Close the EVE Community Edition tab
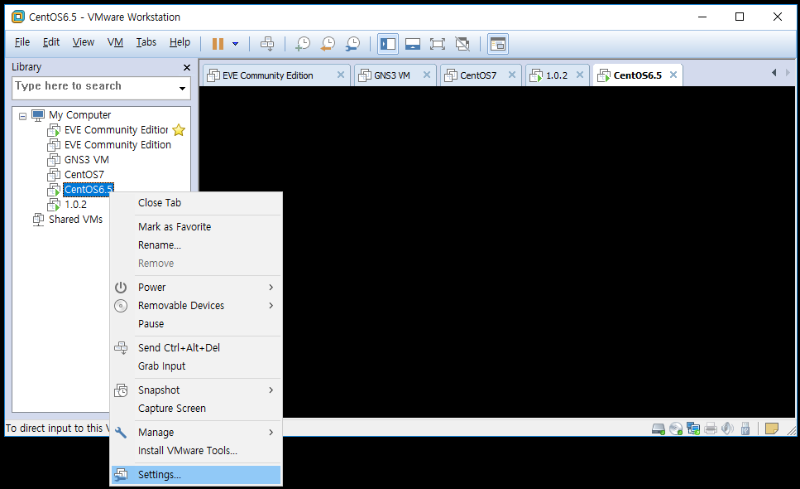This screenshot has height=489, width=800. pyautogui.click(x=341, y=75)
